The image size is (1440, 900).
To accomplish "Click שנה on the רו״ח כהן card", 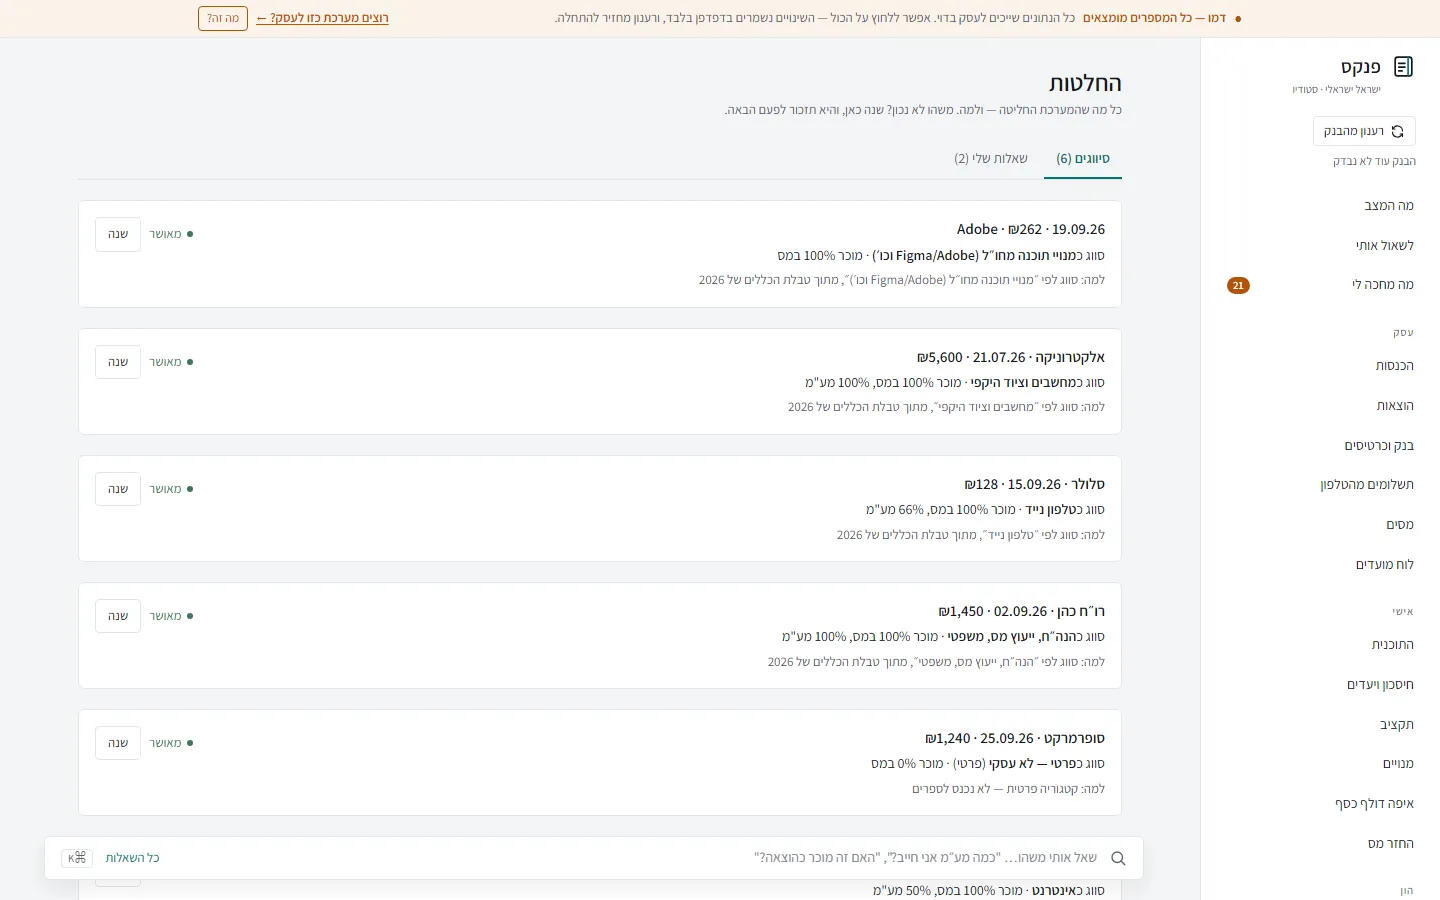I will click(x=118, y=616).
